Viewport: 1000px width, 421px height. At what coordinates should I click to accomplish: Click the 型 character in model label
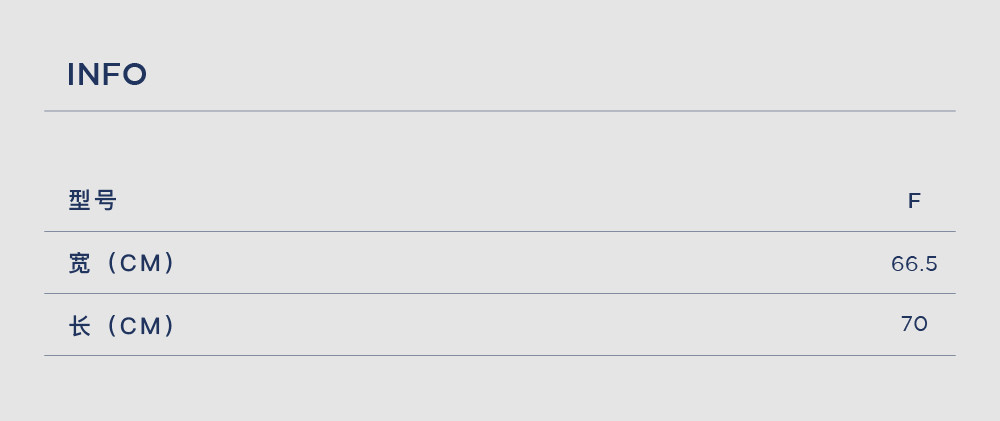point(80,201)
